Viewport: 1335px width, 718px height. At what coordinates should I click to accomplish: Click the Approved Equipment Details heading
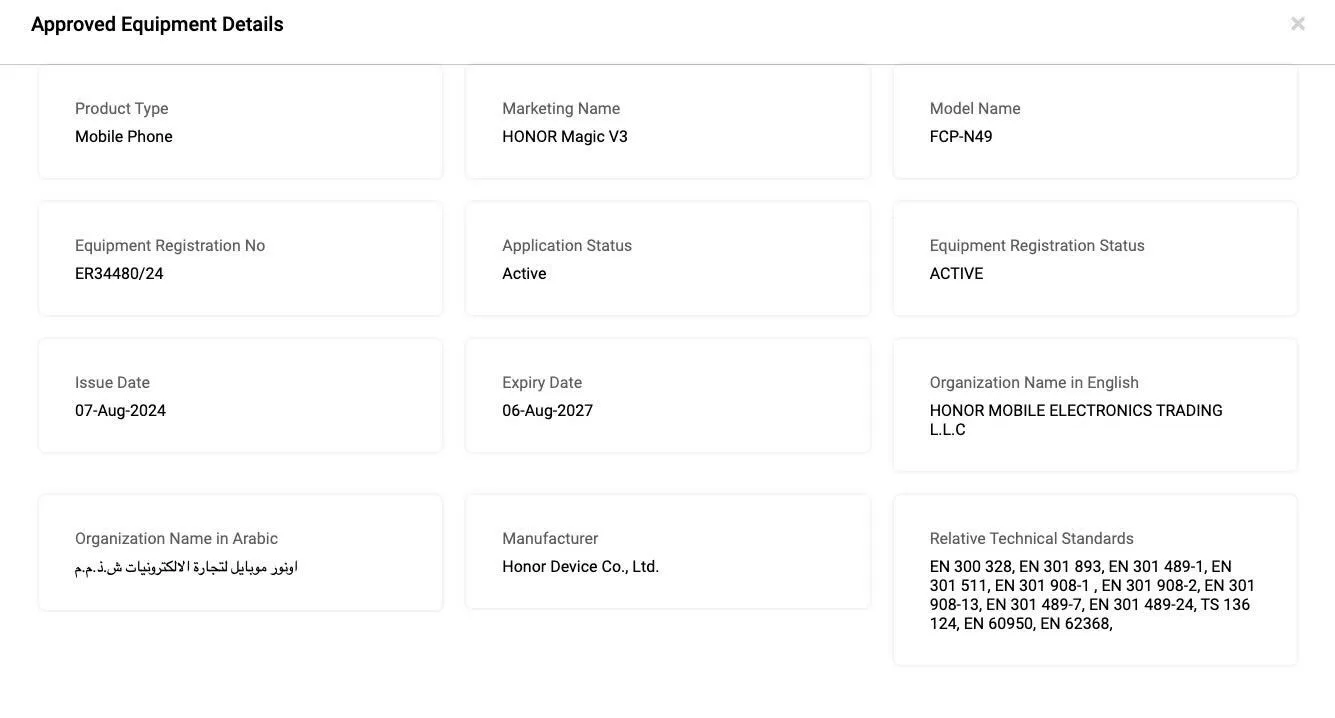pos(157,24)
